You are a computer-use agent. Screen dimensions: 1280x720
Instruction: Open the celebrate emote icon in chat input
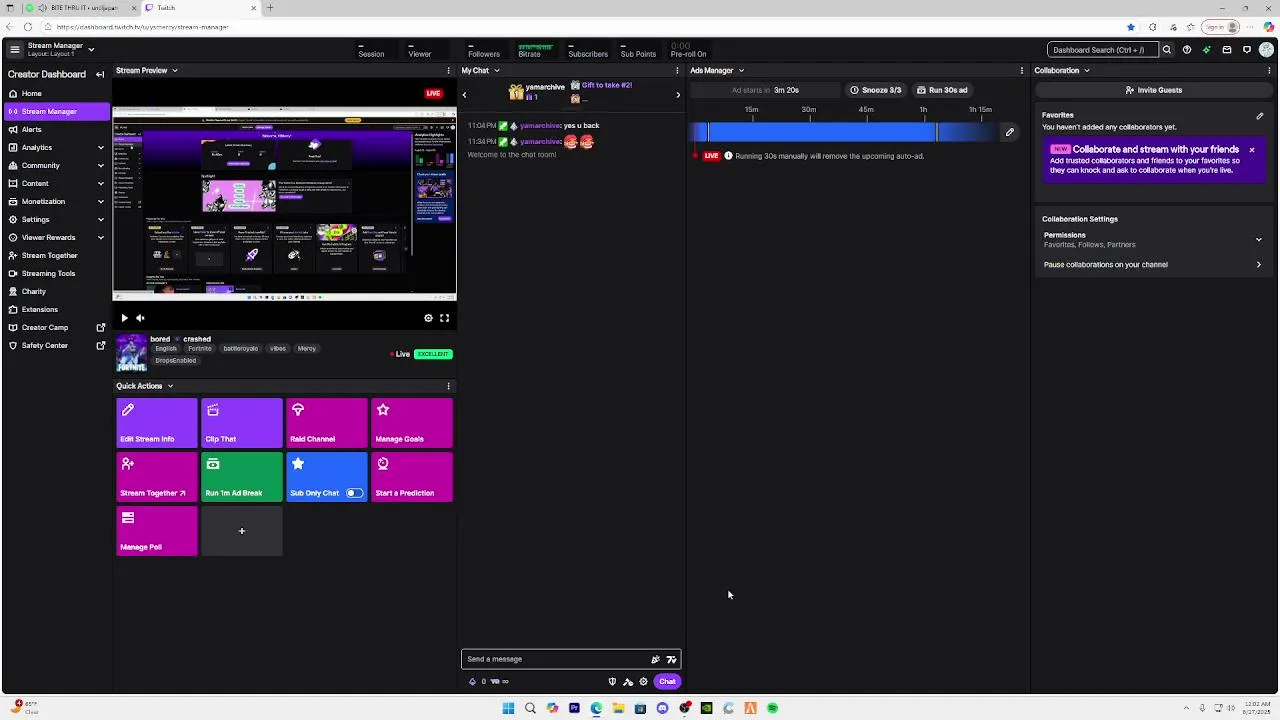pyautogui.click(x=655, y=659)
